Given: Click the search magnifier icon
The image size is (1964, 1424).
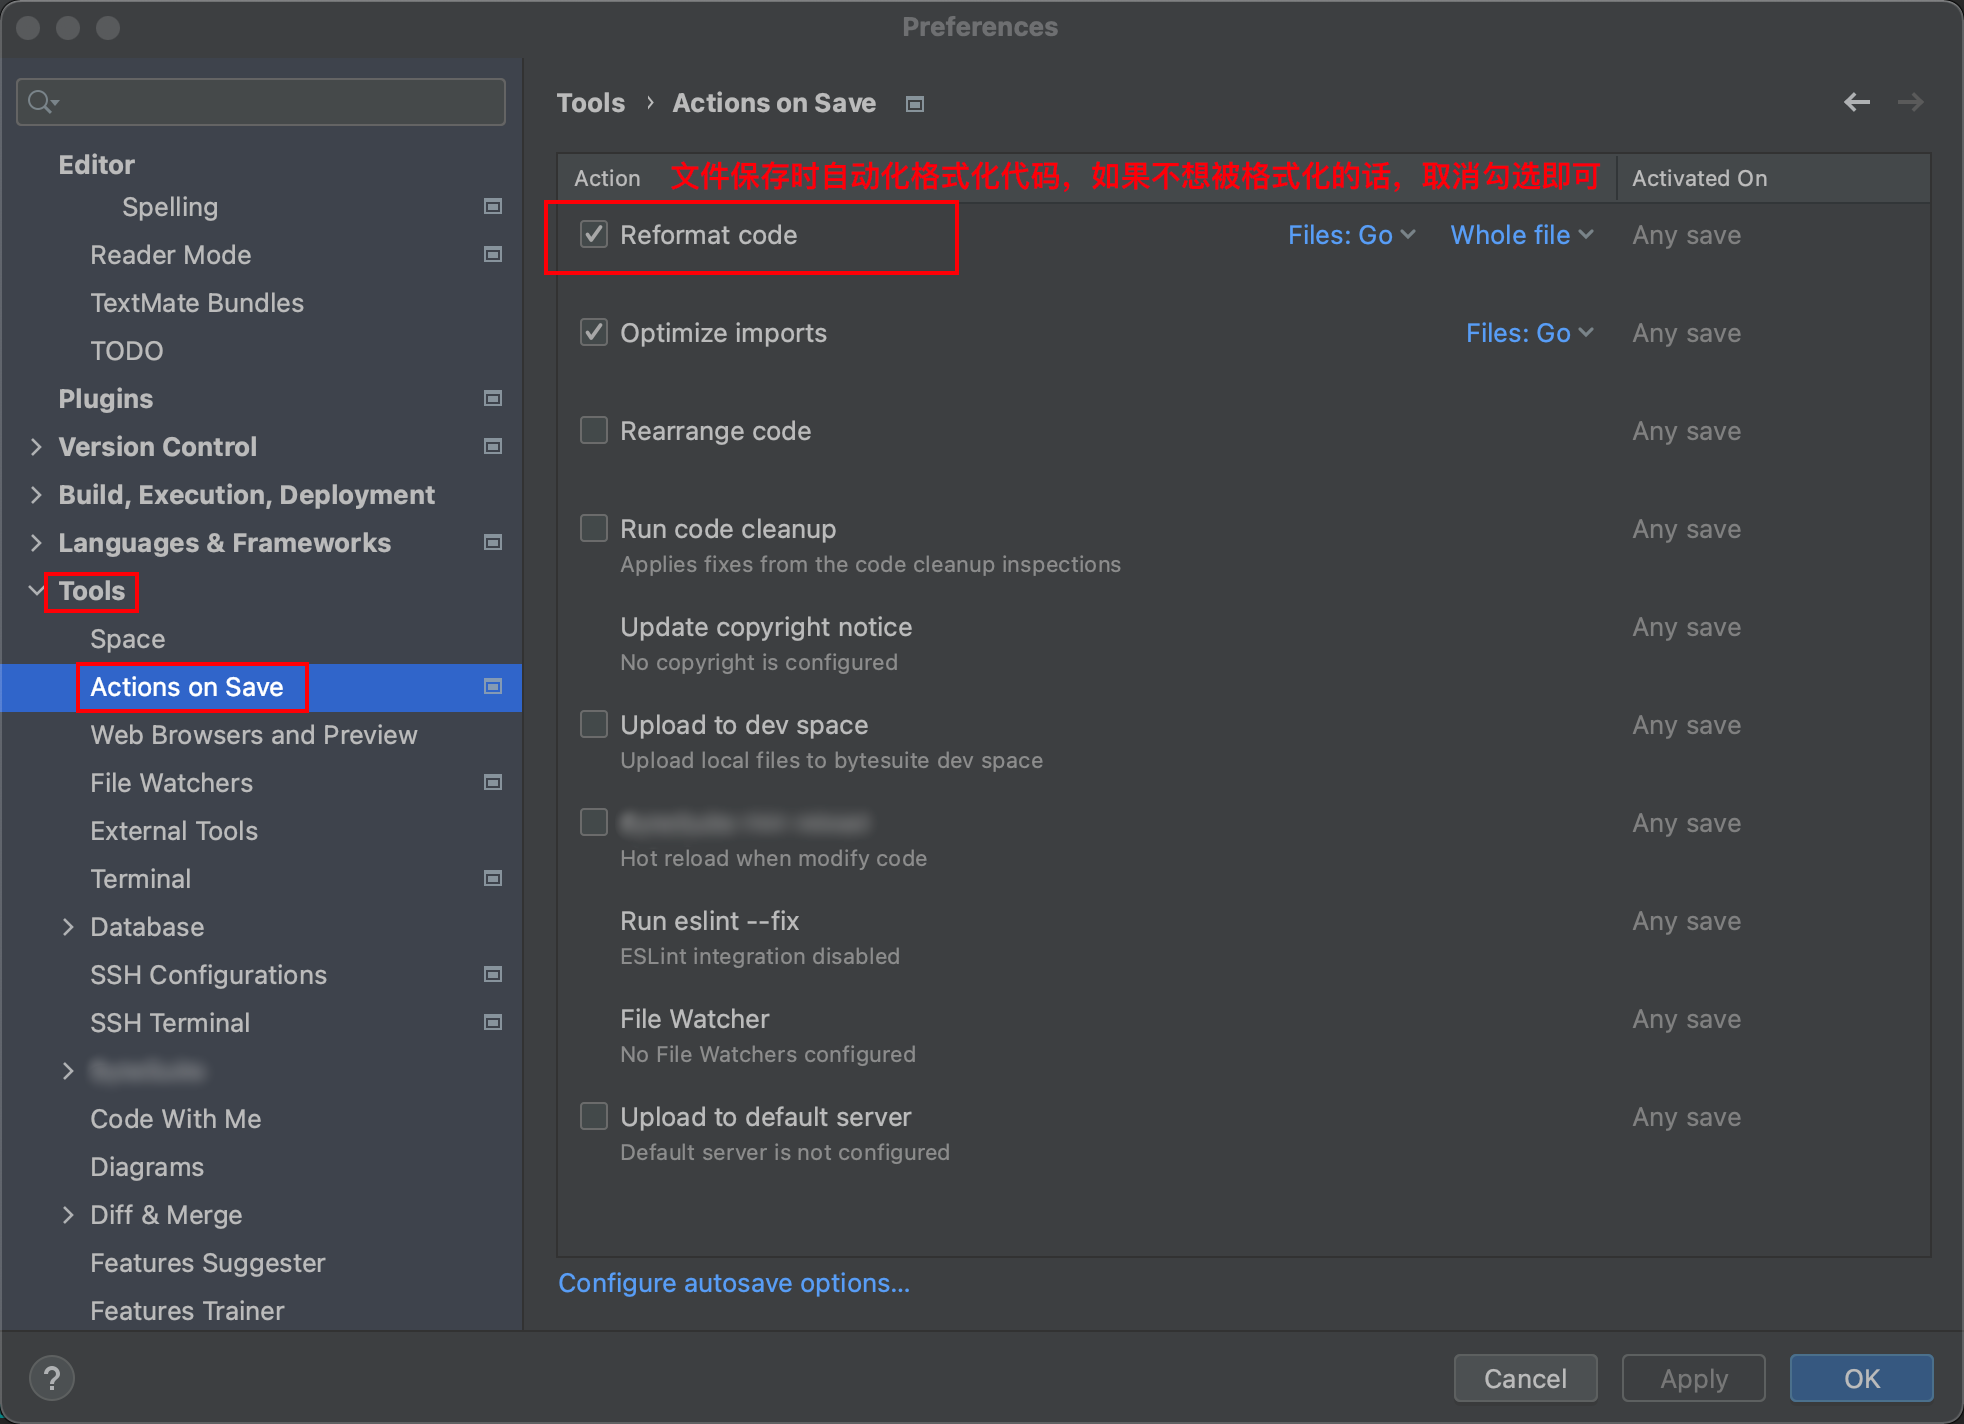Looking at the screenshot, I should point(41,102).
